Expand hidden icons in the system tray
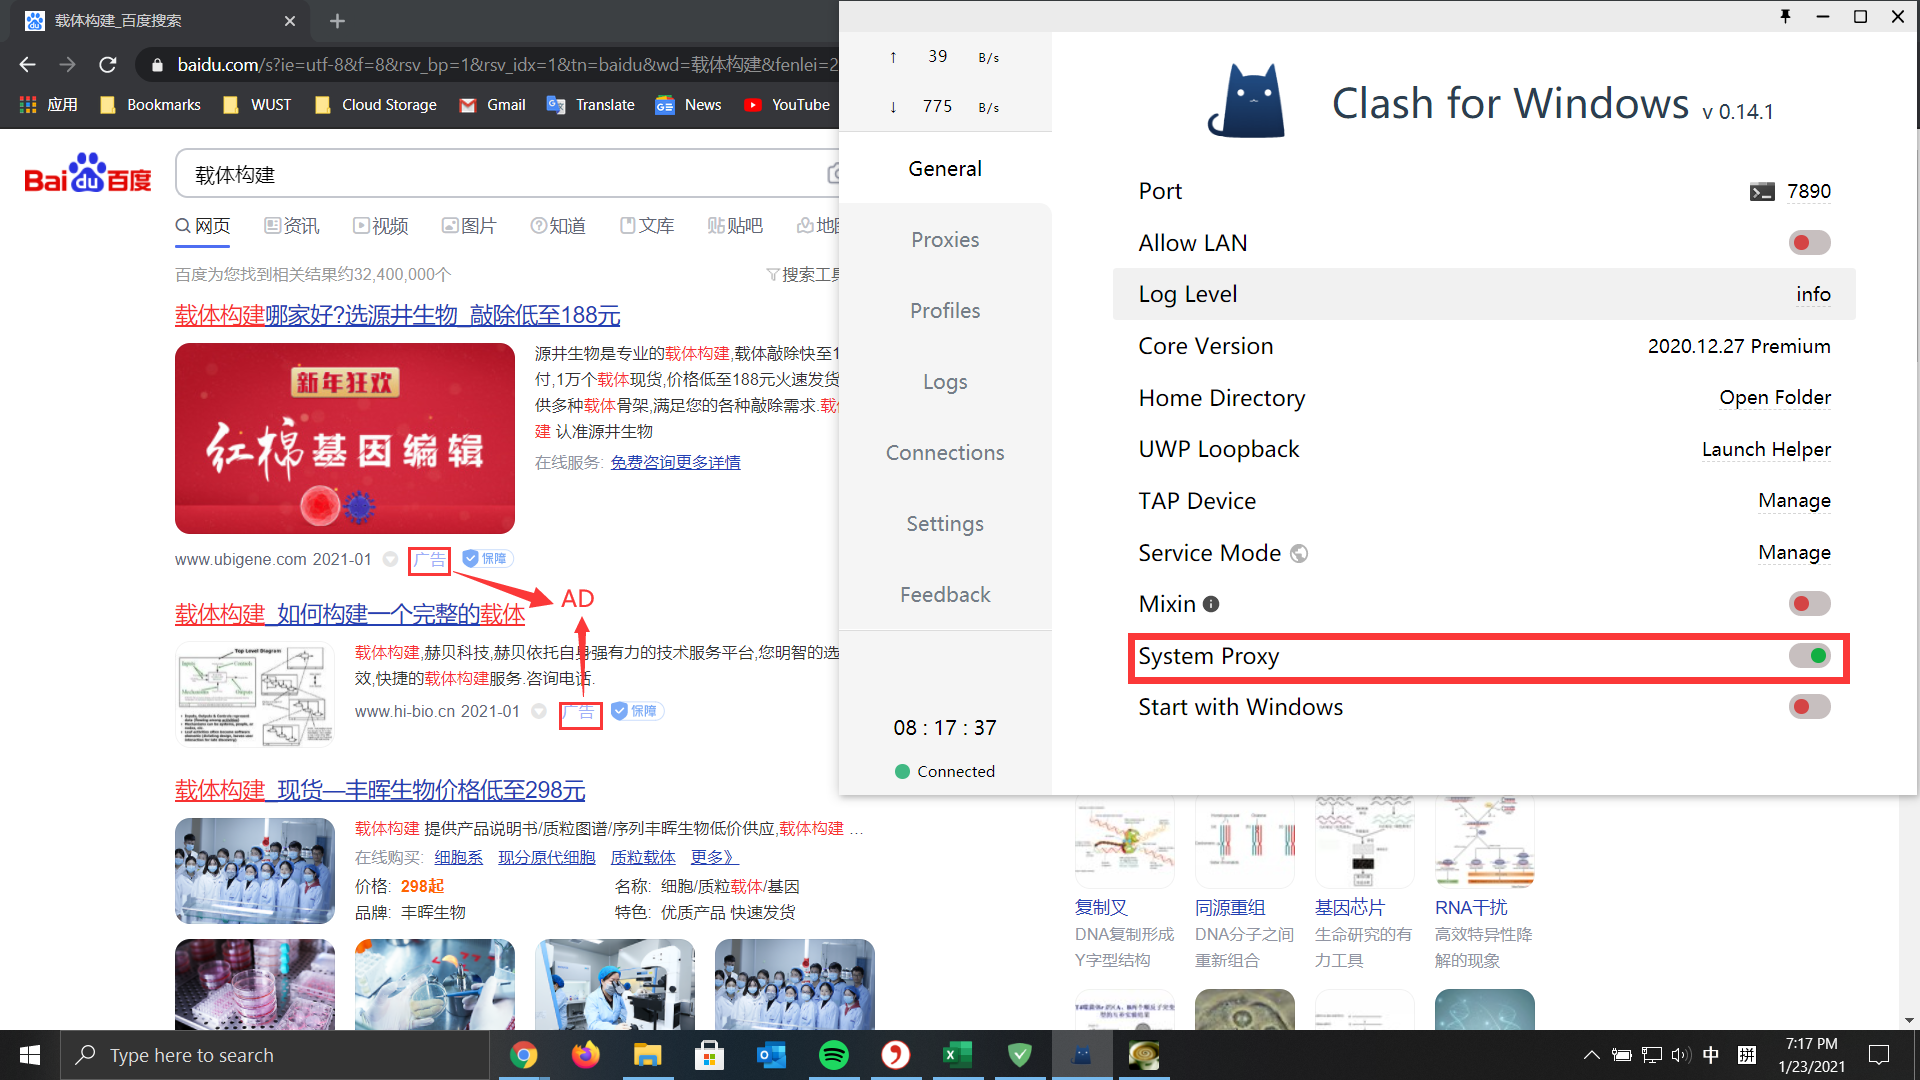1920x1080 pixels. (1590, 1055)
